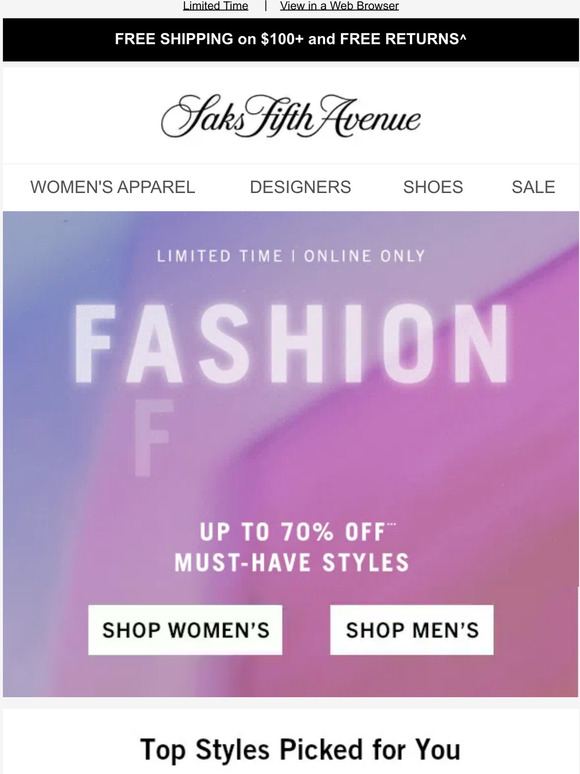Click the Shop Women's button
580x774 pixels.
point(185,630)
